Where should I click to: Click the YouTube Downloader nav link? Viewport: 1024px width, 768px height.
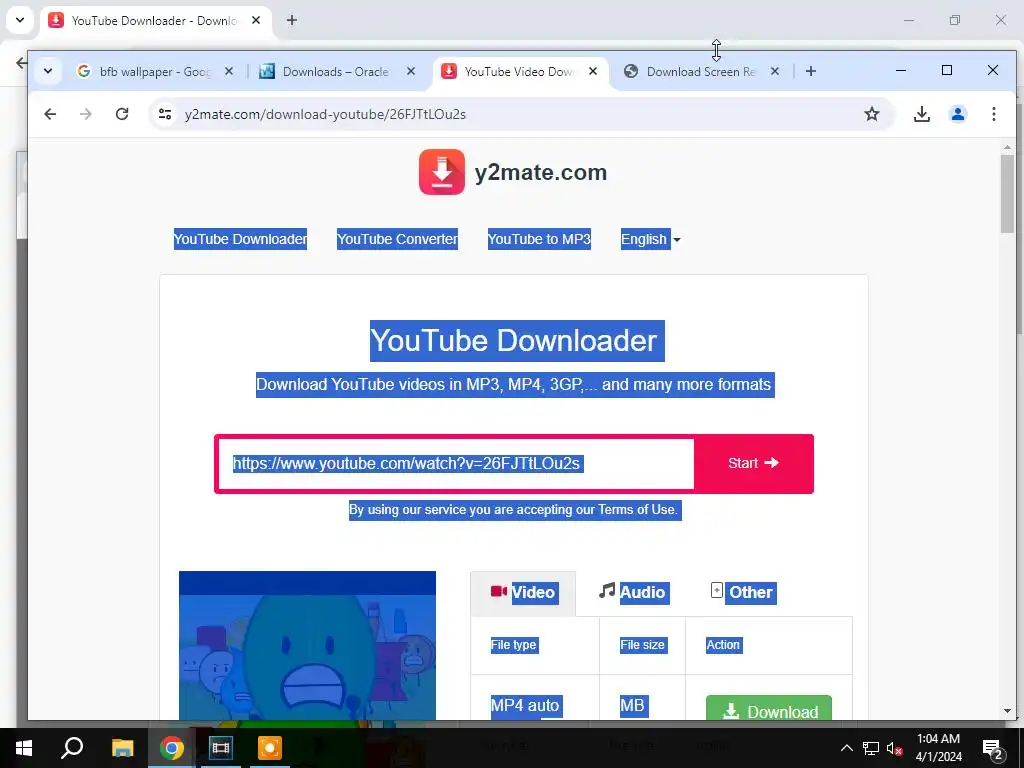[x=240, y=239]
